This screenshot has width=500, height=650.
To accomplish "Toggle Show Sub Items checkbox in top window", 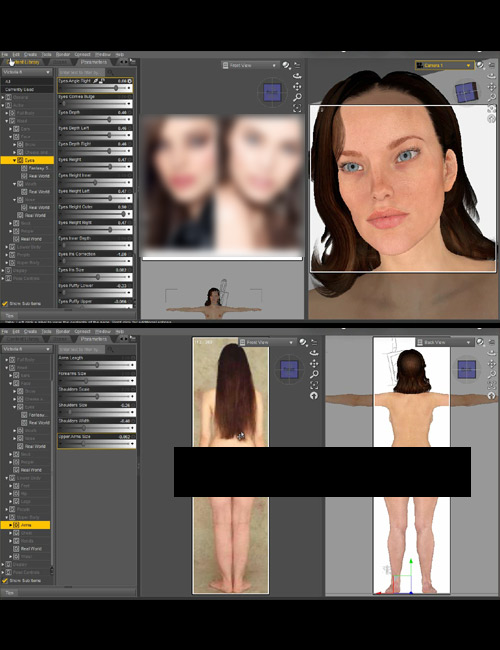I will point(5,303).
